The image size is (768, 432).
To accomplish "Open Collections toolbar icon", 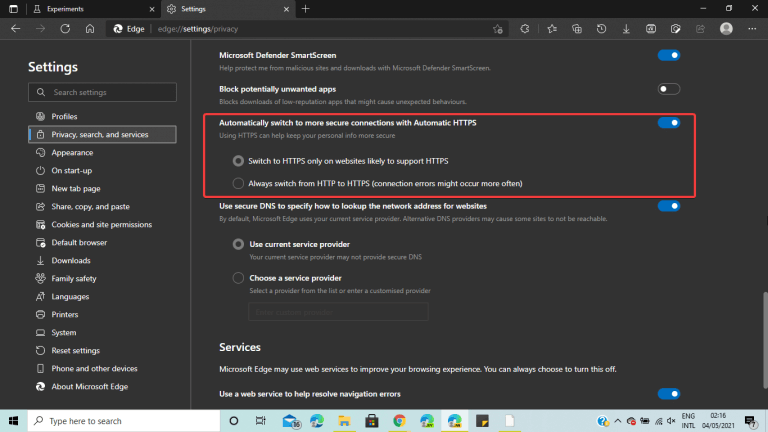I will [x=576, y=29].
